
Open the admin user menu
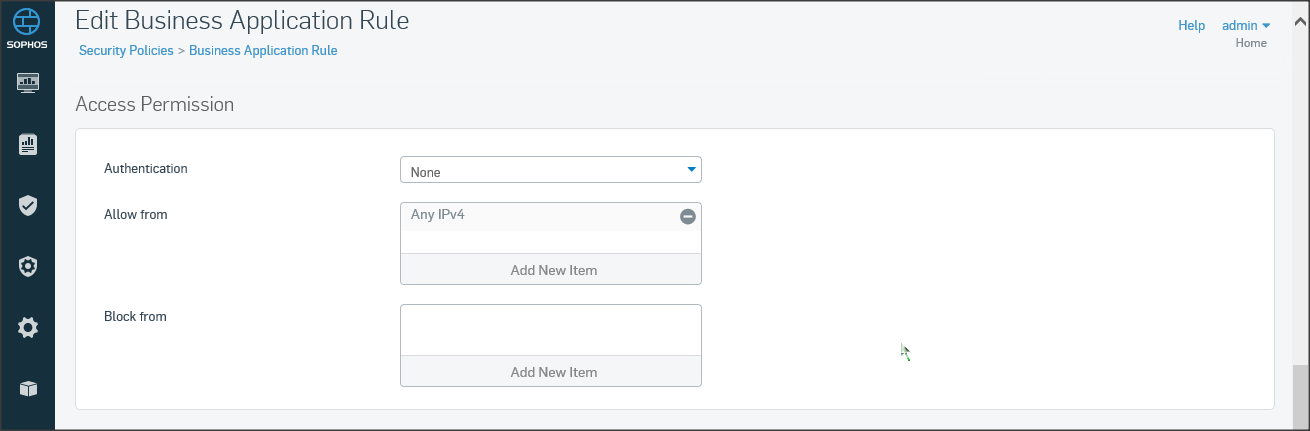[x=1245, y=25]
